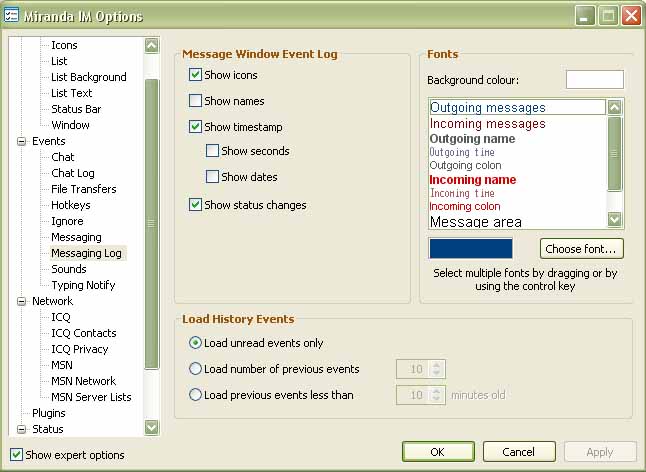This screenshot has height=472, width=646.
Task: Click the blue font colour swatch
Action: [471, 249]
